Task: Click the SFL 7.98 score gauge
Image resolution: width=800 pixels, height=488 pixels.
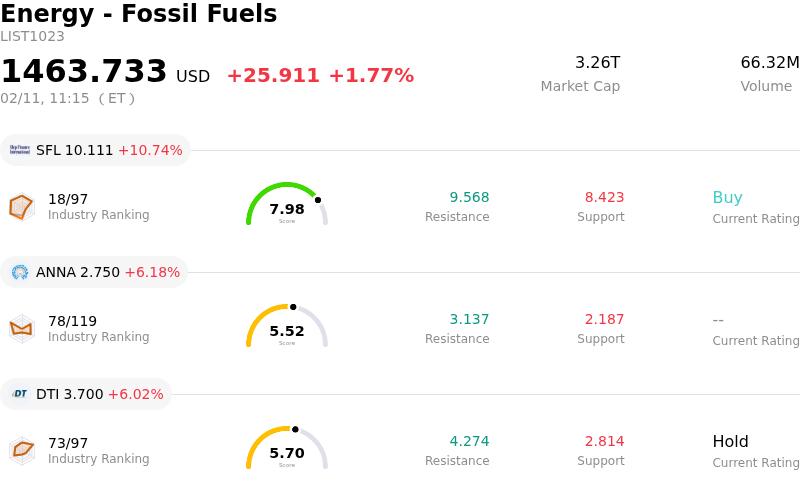Action: point(287,205)
